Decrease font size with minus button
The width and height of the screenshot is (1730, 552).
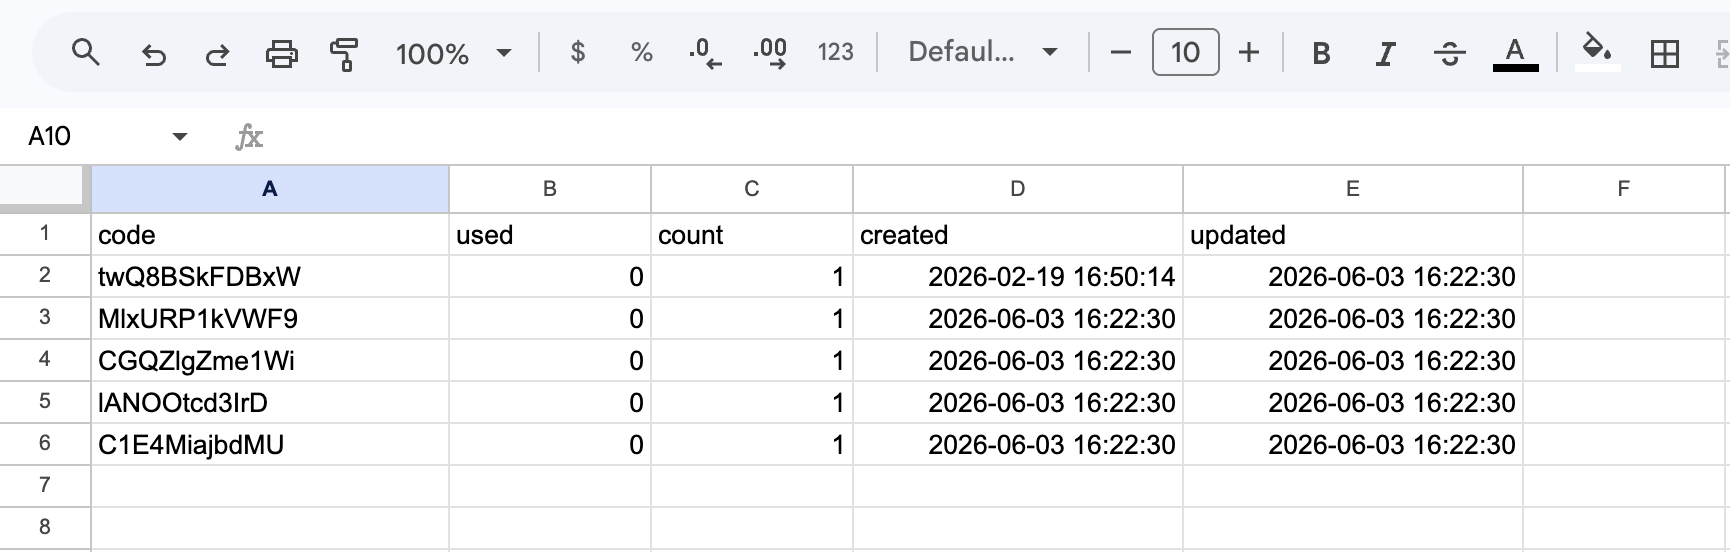1121,52
